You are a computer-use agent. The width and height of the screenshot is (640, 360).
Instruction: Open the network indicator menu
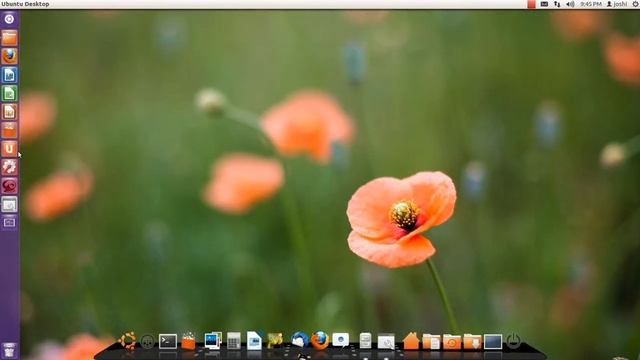(x=557, y=4)
